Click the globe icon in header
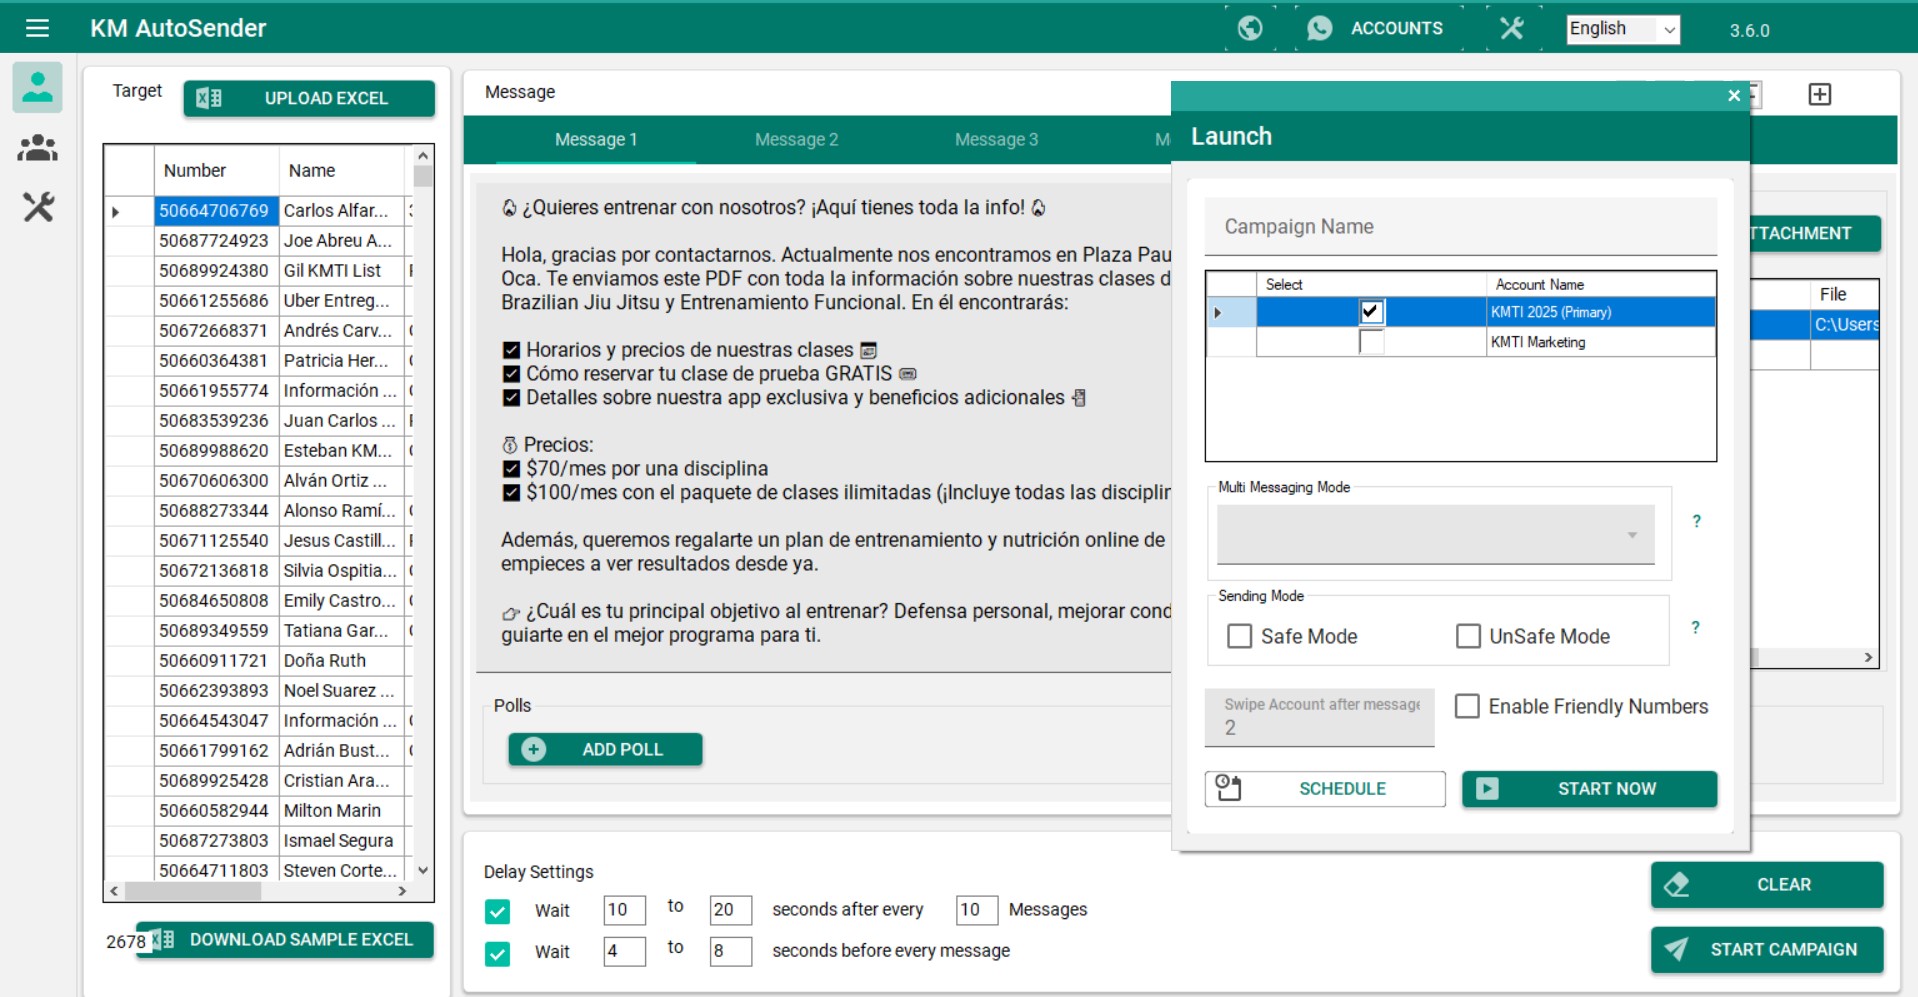 [x=1250, y=28]
